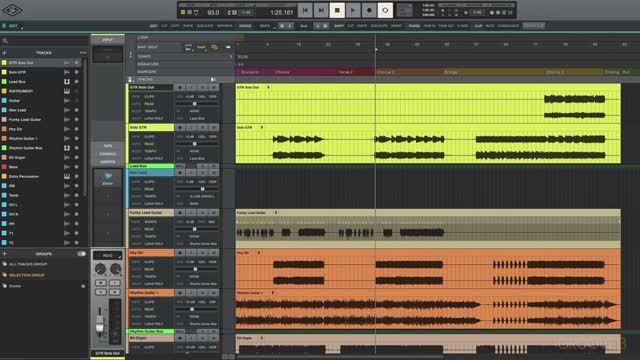Toggle the orange link icon in Bar Beat row
The width and height of the screenshot is (640, 360).
(215, 47)
